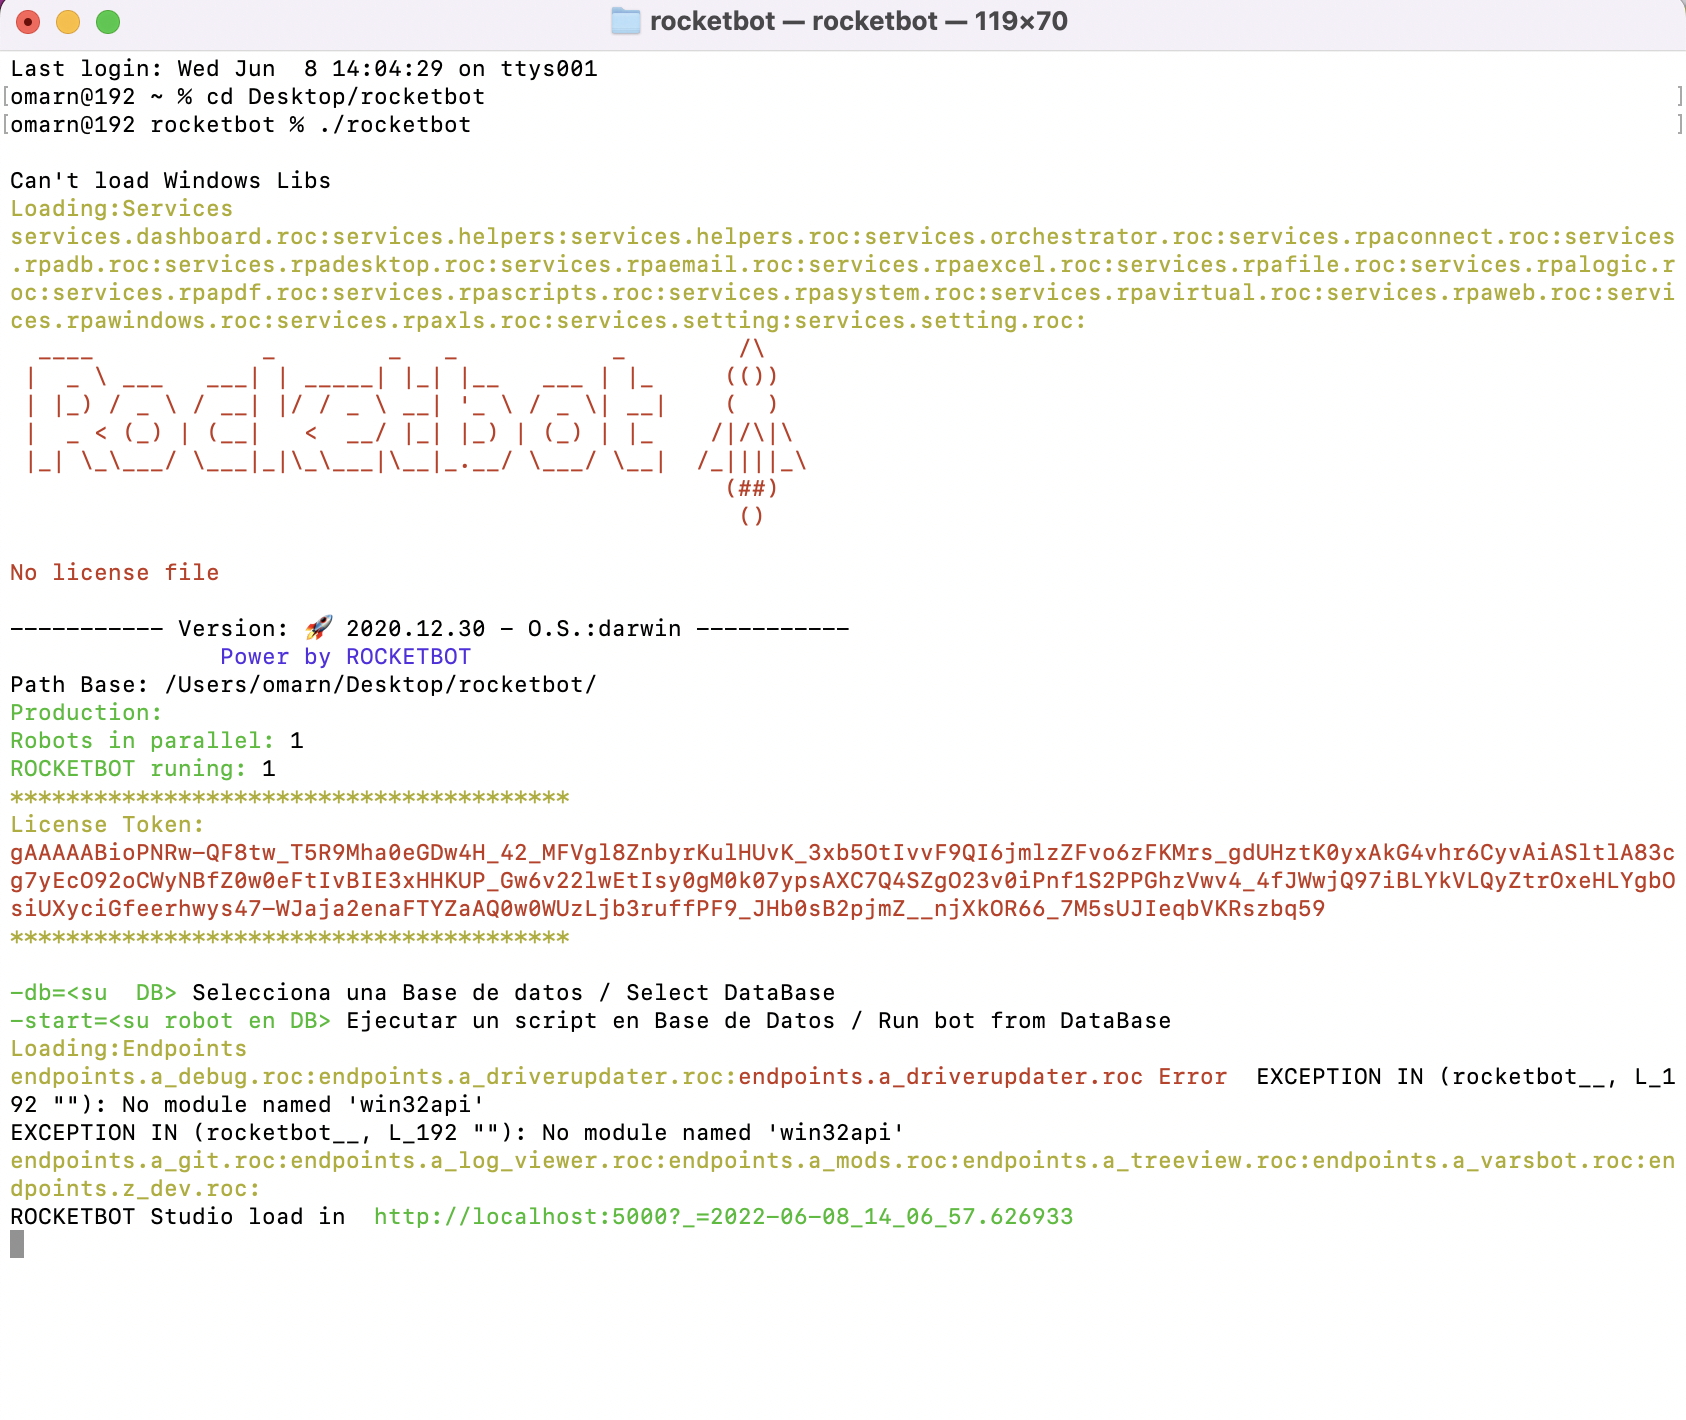Close the rocketbot terminal window
The height and width of the screenshot is (1420, 1686).
pos(28,21)
